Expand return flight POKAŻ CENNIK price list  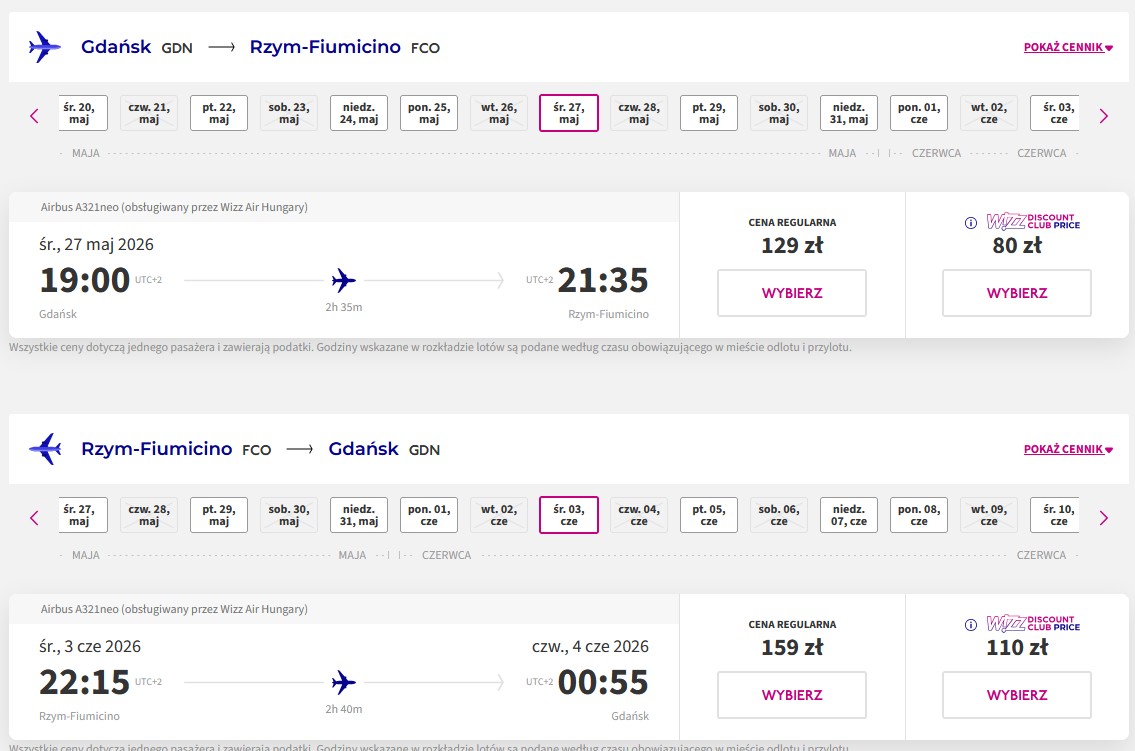pos(1068,449)
